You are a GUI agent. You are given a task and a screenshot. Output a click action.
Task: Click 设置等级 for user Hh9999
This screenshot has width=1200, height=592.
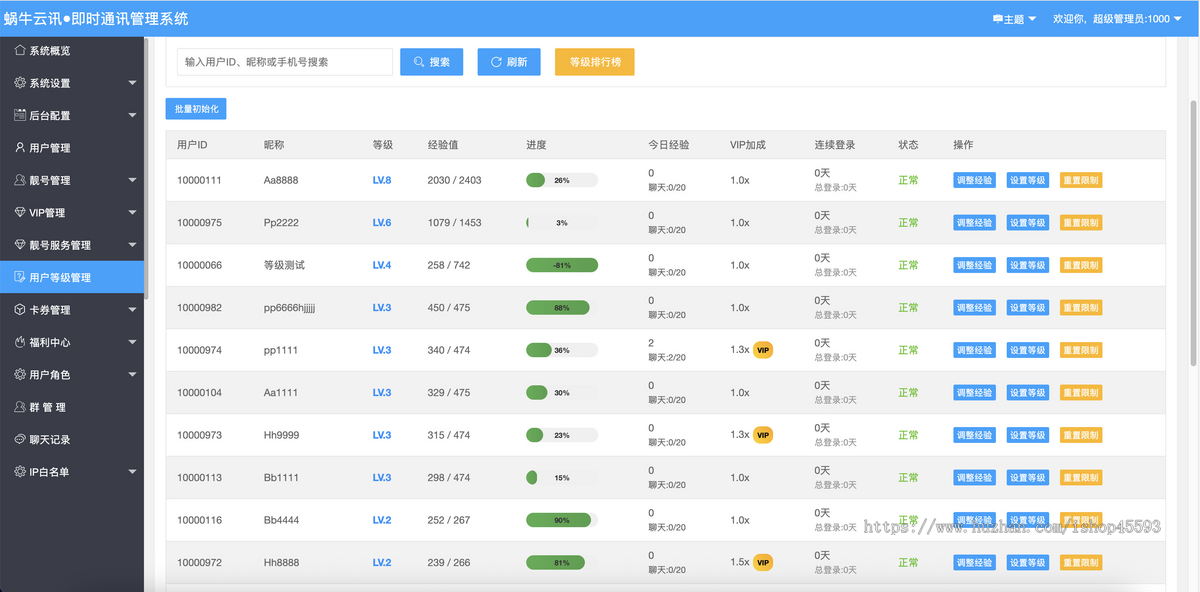click(x=1027, y=435)
